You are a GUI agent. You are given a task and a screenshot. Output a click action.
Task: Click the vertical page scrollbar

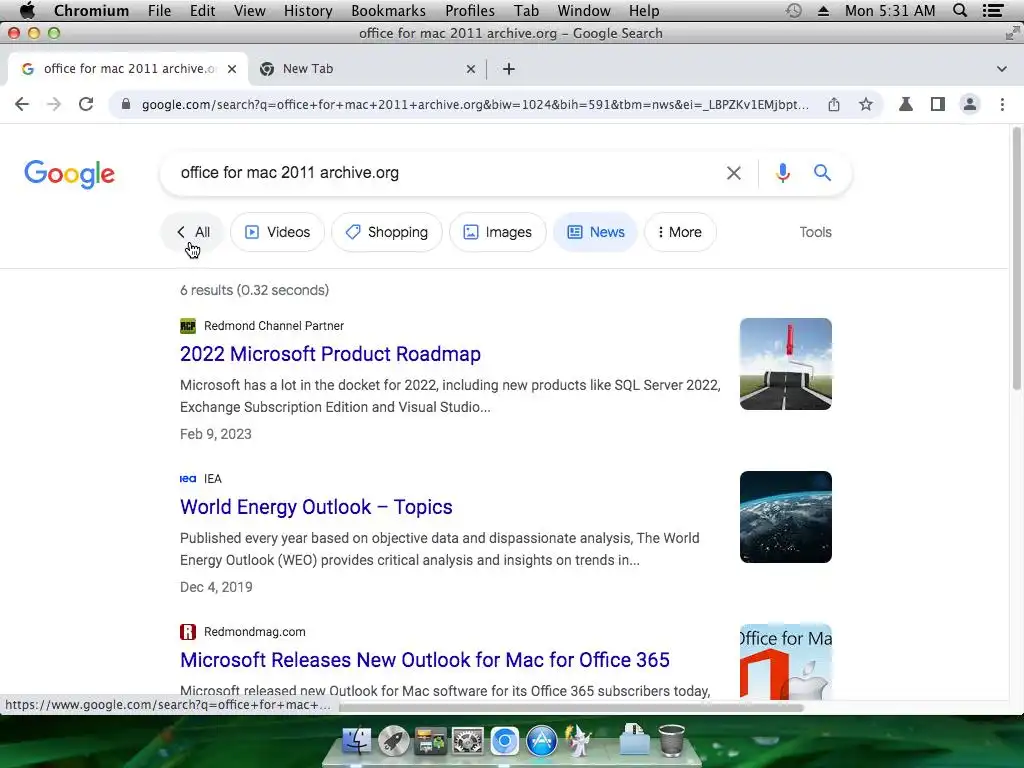1016,259
